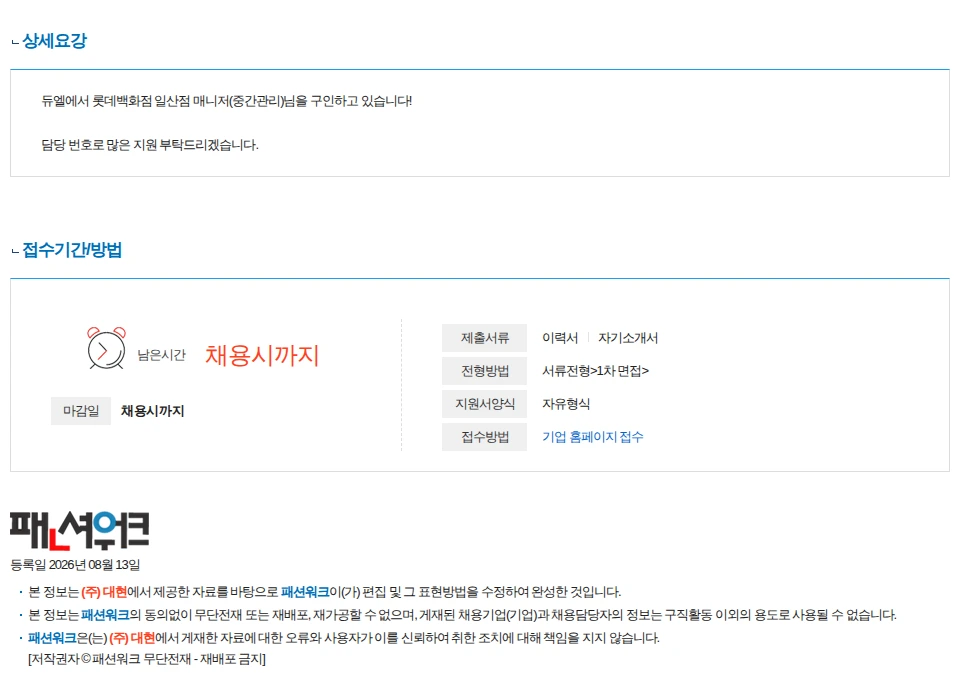Click 패션워크 starting the third notice line
The height and width of the screenshot is (685, 960).
52,638
